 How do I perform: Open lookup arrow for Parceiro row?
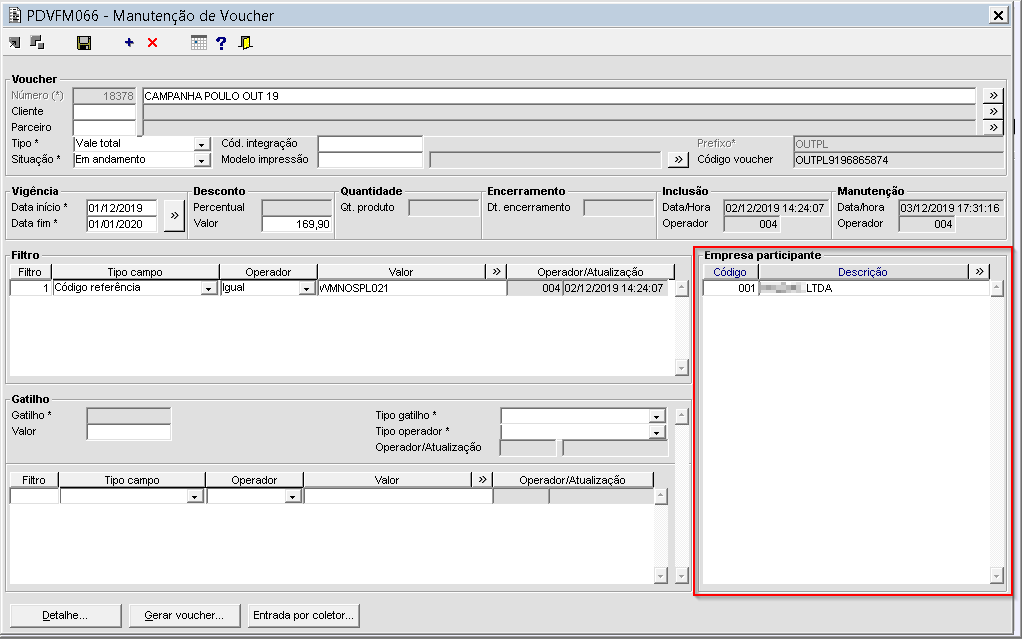coord(993,127)
